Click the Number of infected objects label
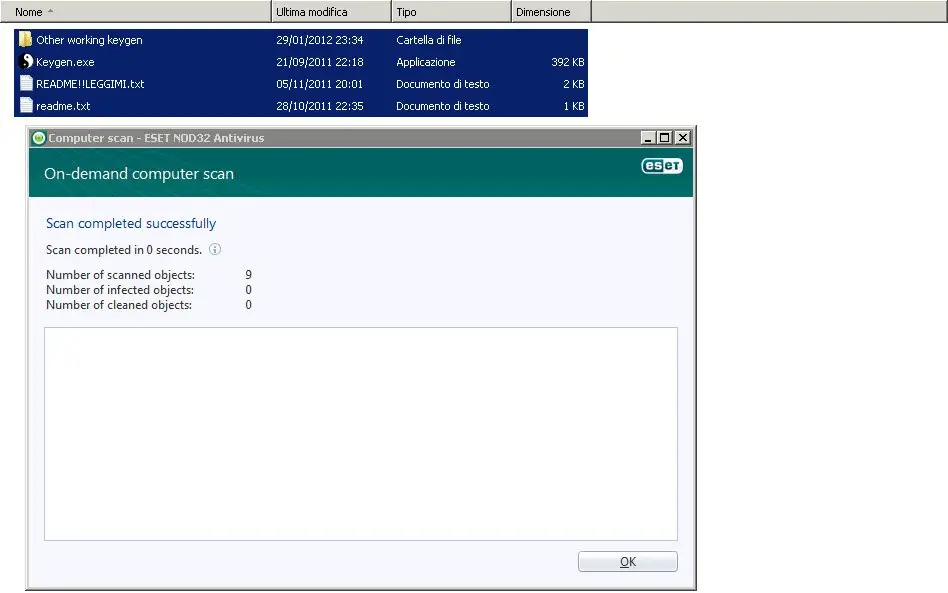The width and height of the screenshot is (948, 593). (x=120, y=290)
